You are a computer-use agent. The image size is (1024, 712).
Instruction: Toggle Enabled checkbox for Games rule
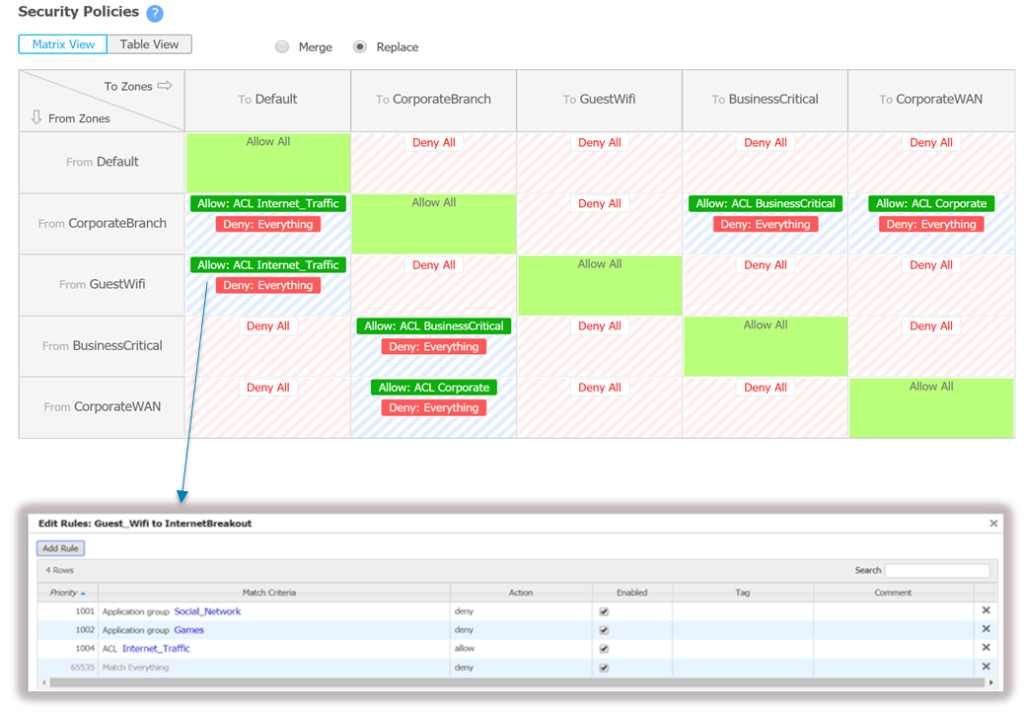(x=603, y=630)
